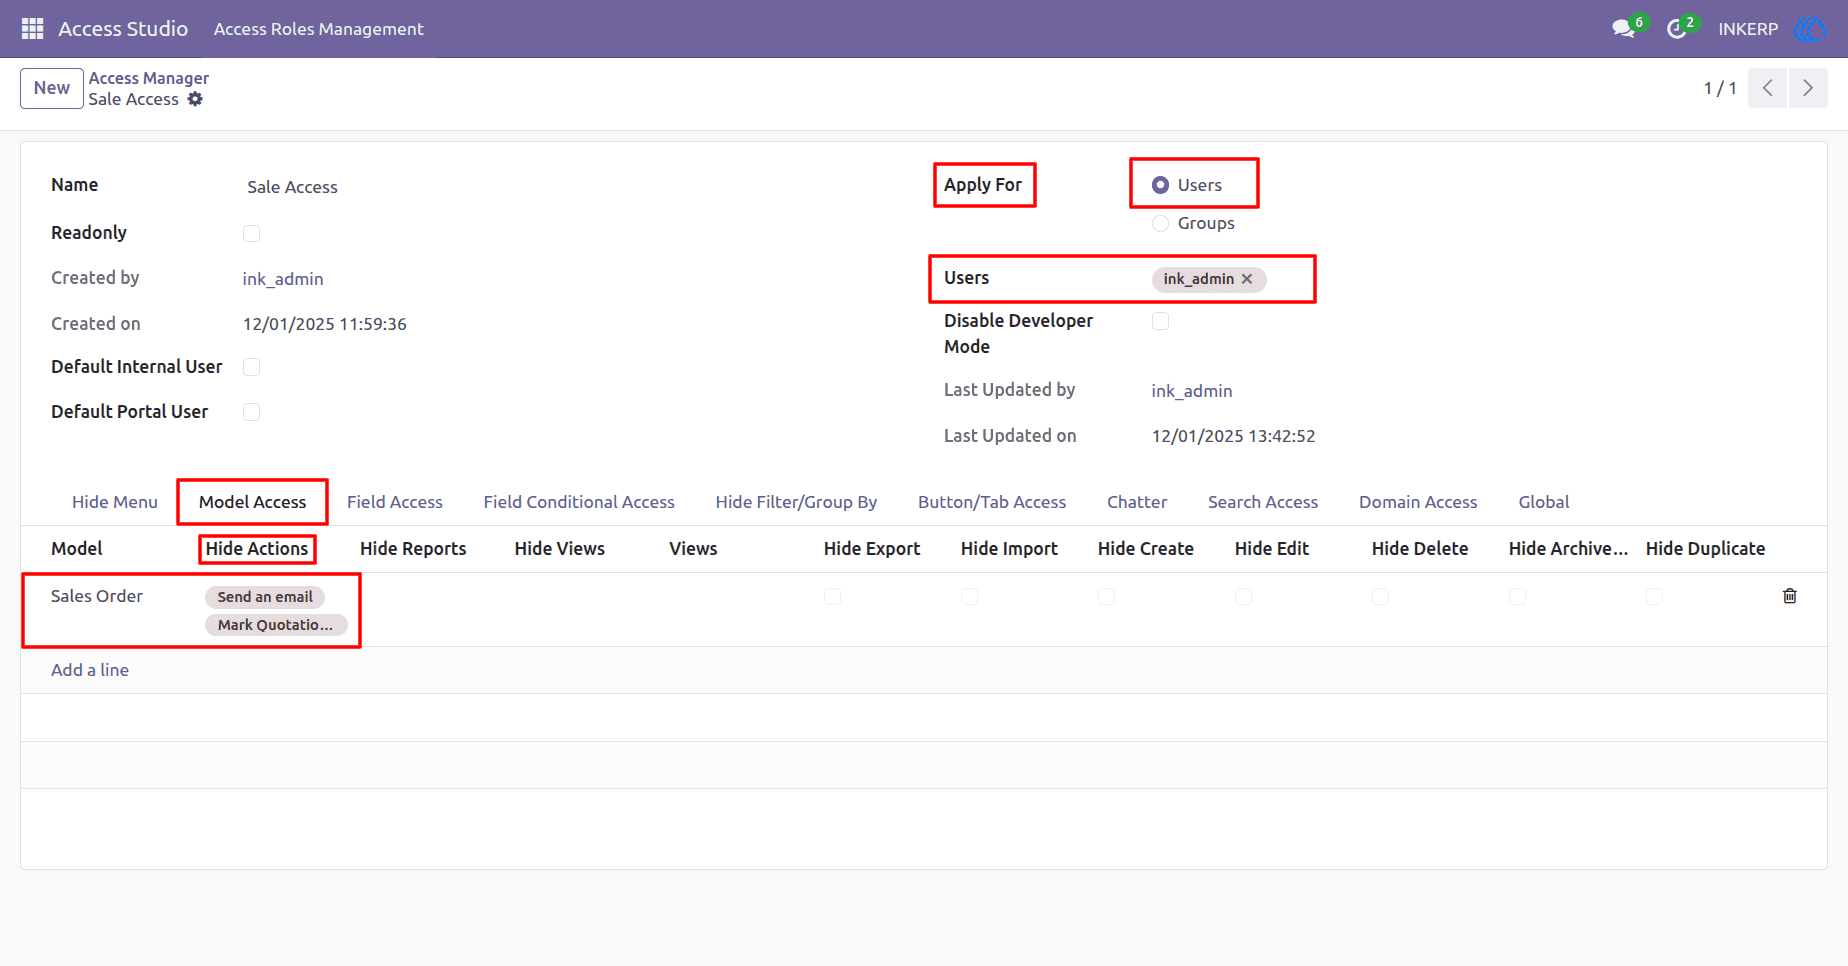The height and width of the screenshot is (966, 1848).
Task: Go to previous record arrow
Action: click(x=1767, y=88)
